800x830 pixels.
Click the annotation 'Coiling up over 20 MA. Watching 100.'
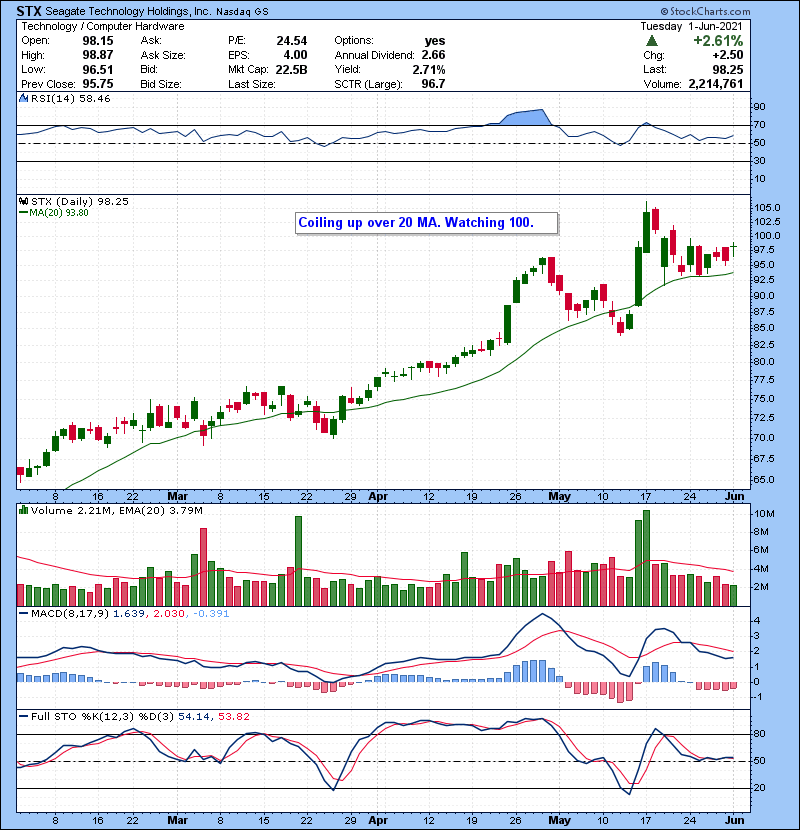click(416, 222)
